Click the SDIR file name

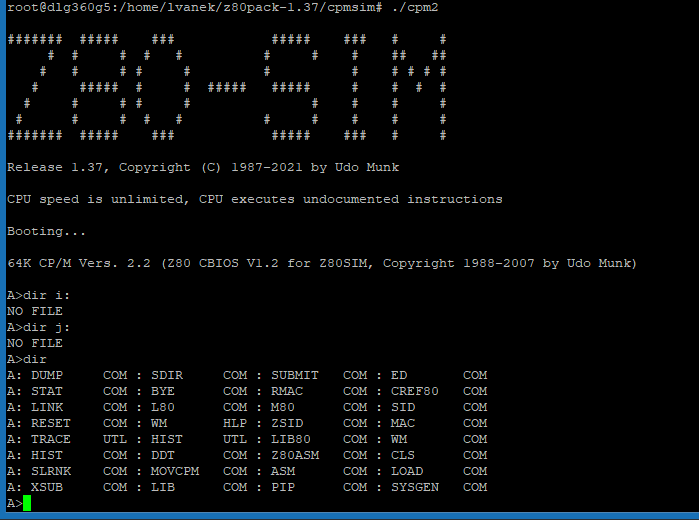click(167, 375)
